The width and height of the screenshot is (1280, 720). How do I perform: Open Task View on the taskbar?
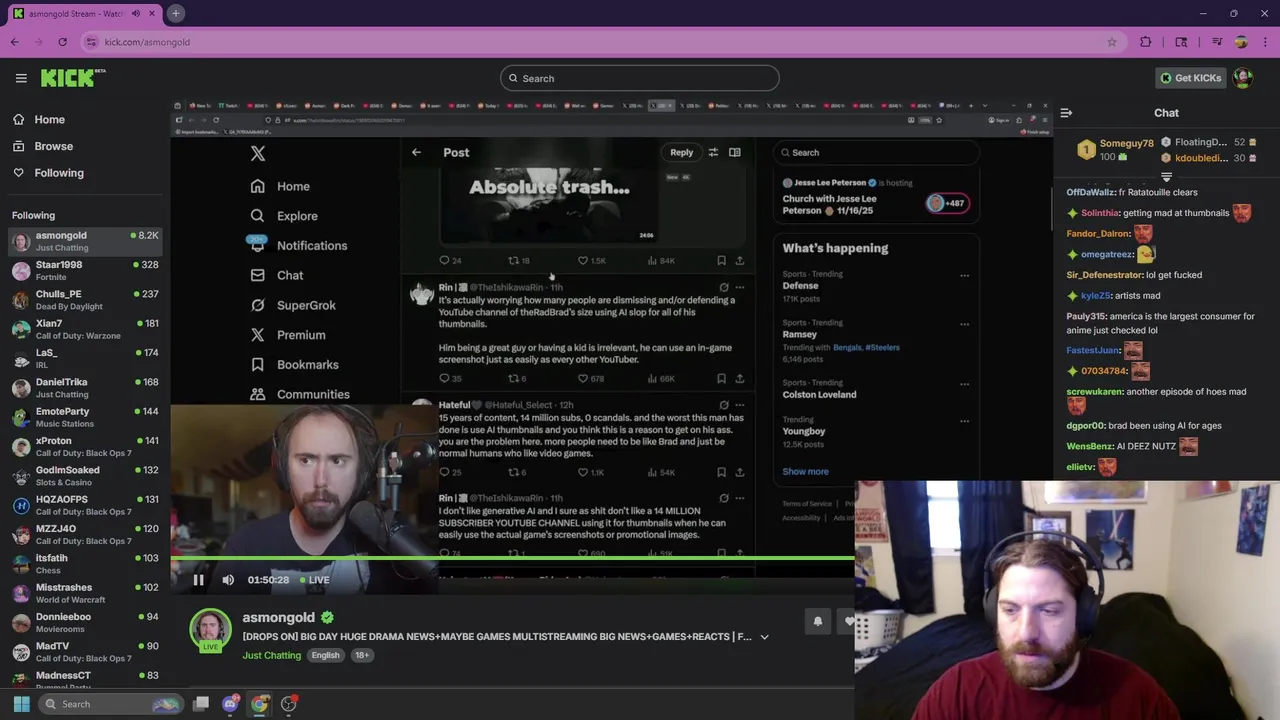[201, 704]
